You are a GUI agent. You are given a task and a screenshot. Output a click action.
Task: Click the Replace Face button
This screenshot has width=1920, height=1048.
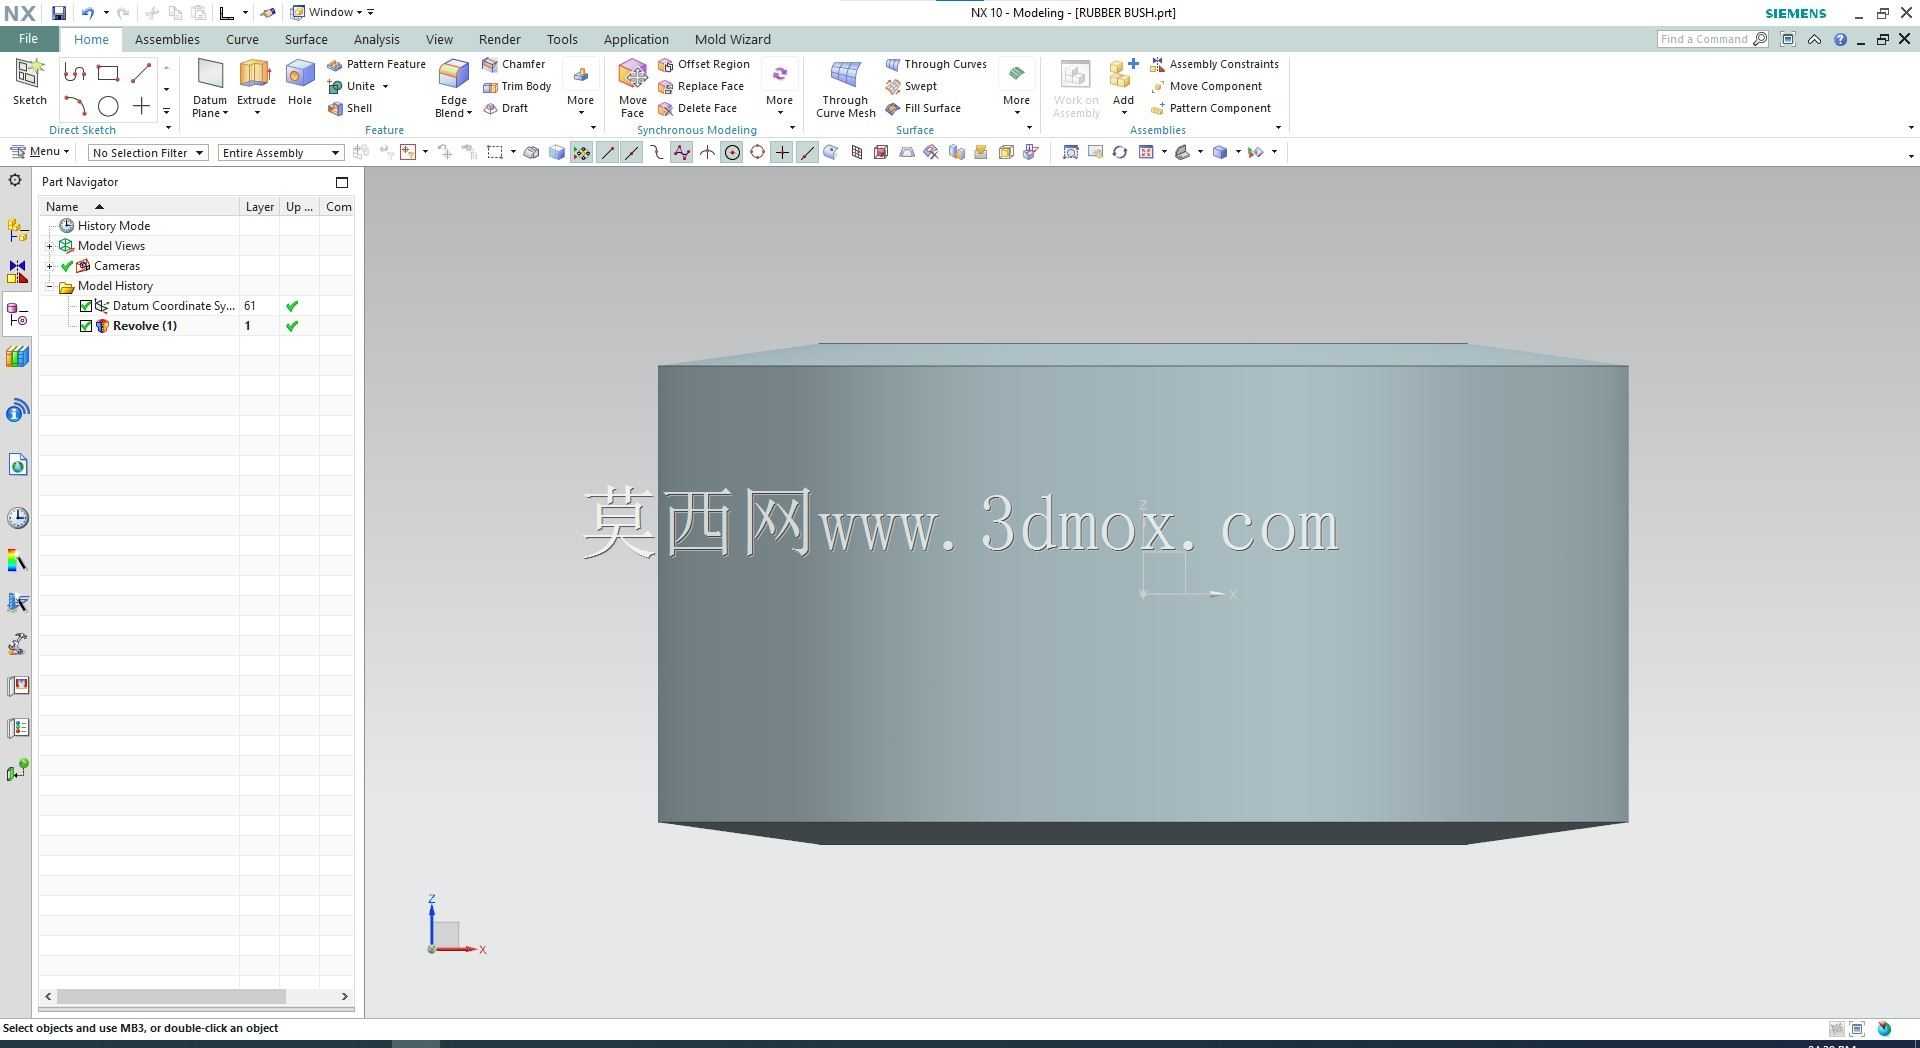pos(701,86)
